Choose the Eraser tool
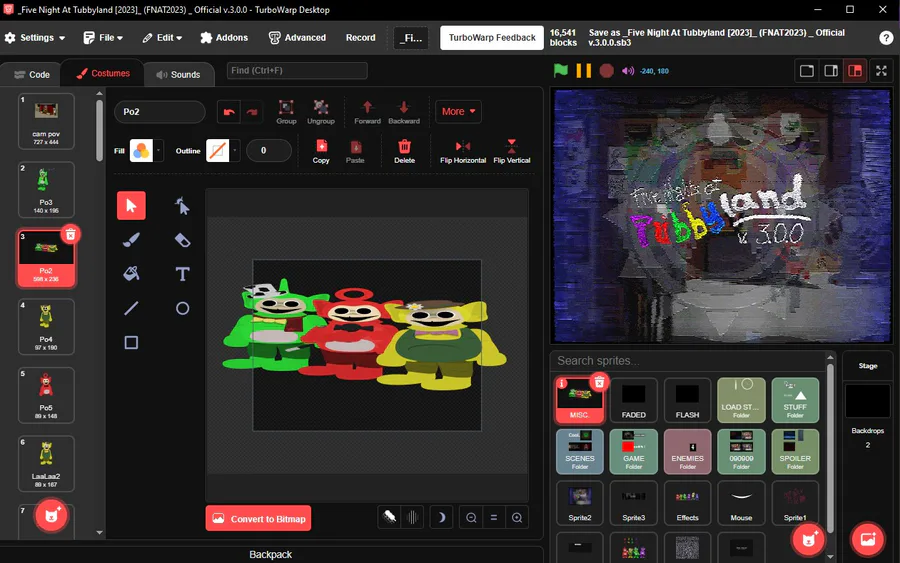 (x=182, y=240)
